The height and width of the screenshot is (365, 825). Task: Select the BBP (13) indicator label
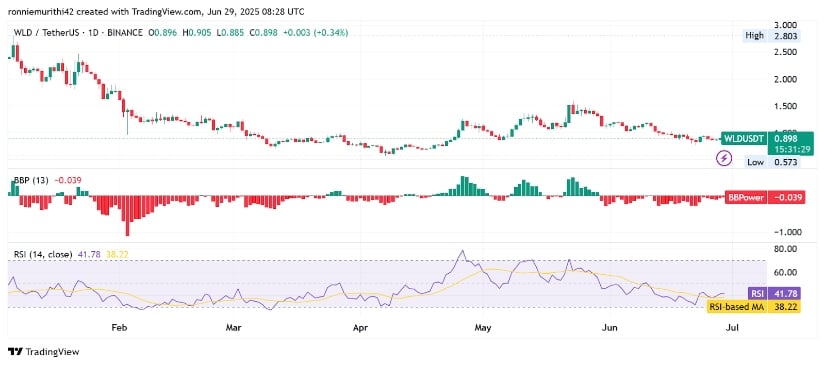pyautogui.click(x=31, y=180)
